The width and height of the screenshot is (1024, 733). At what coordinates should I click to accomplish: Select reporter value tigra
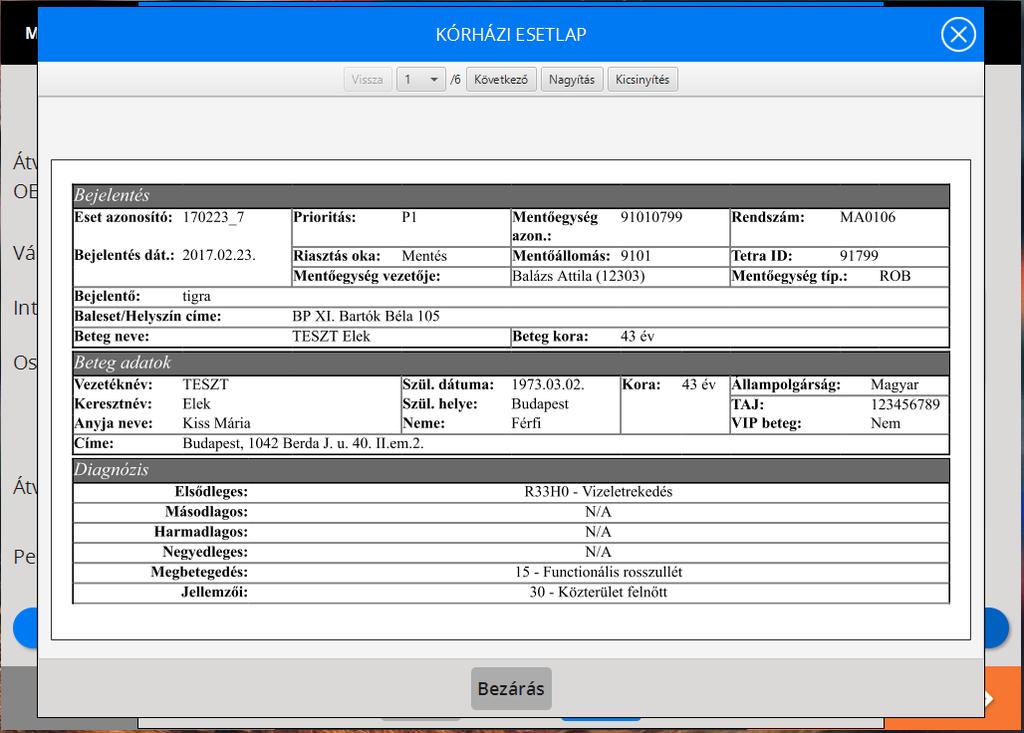[197, 297]
